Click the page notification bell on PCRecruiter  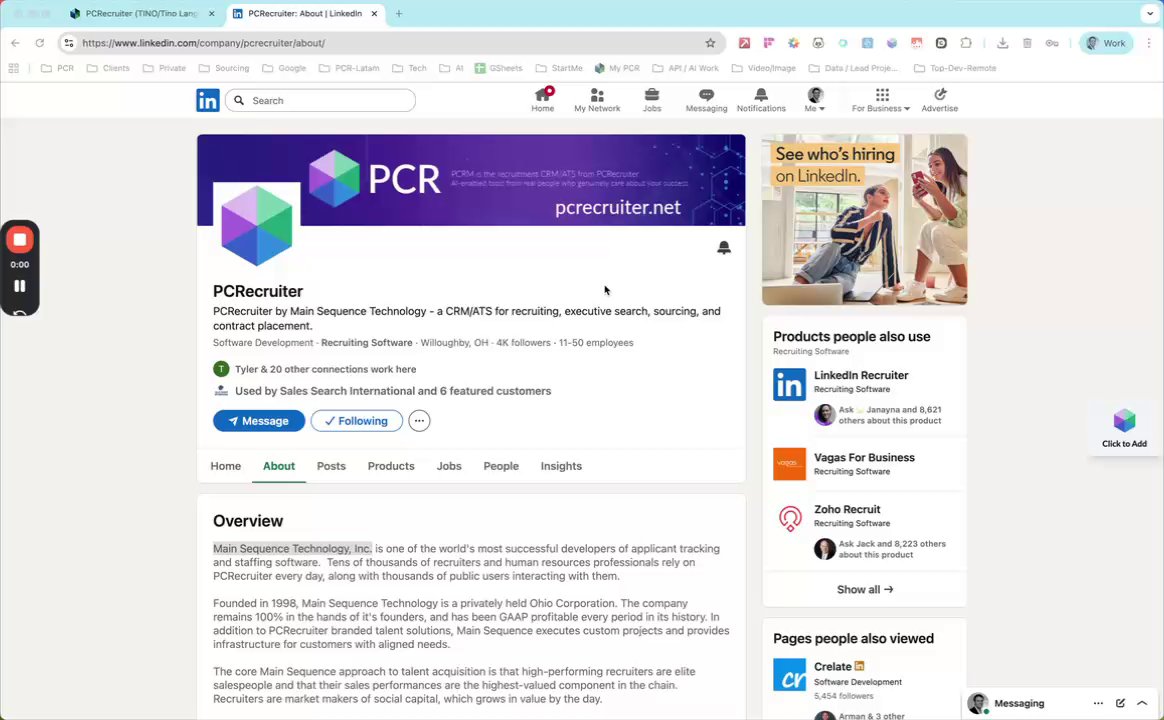tap(724, 247)
